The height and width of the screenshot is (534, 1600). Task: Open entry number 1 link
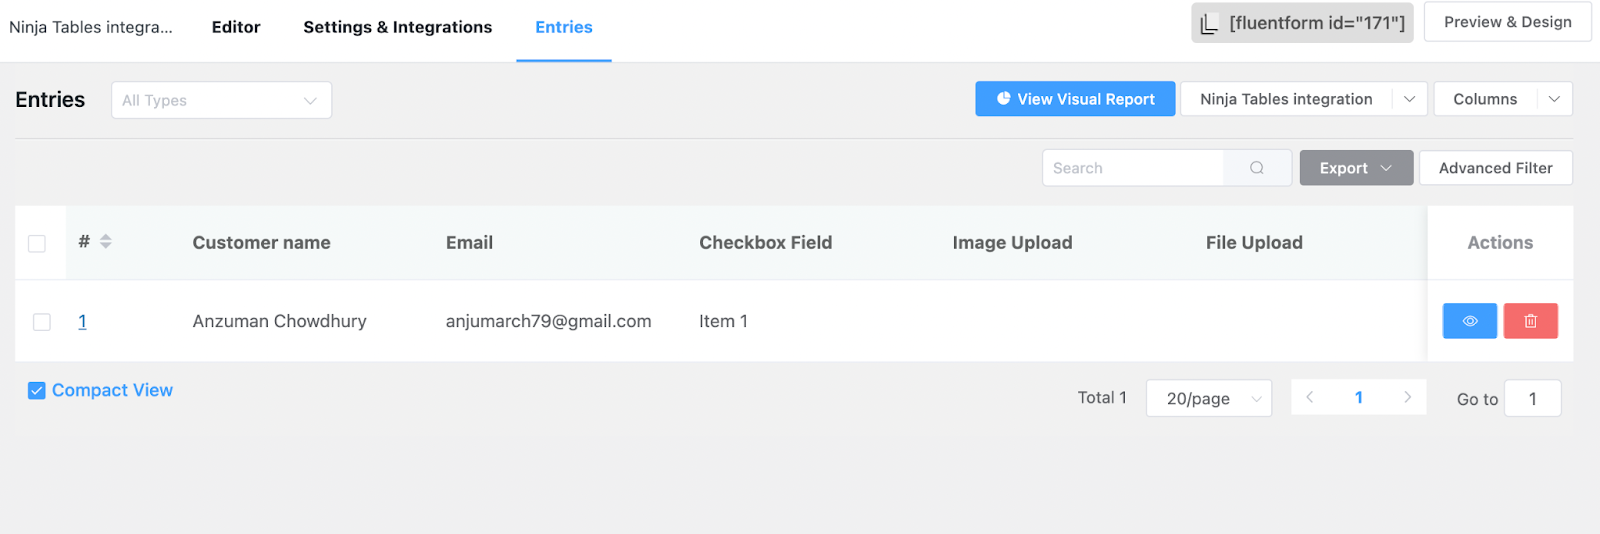click(x=82, y=321)
